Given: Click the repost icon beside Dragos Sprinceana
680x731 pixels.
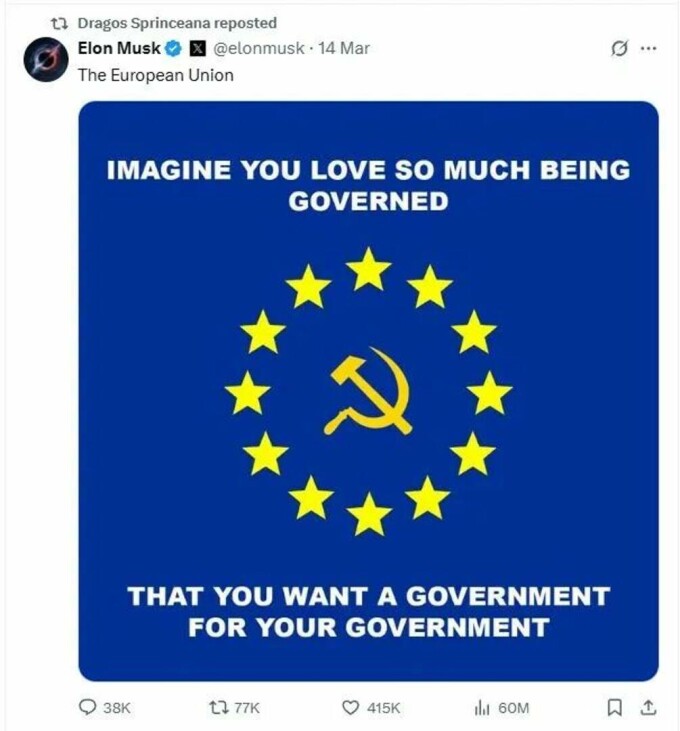Looking at the screenshot, I should 59,23.
